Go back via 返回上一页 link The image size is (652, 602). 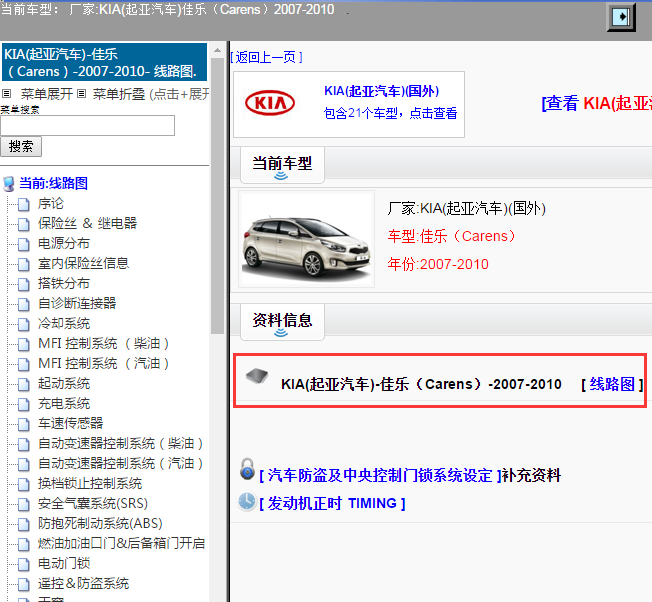pos(267,57)
